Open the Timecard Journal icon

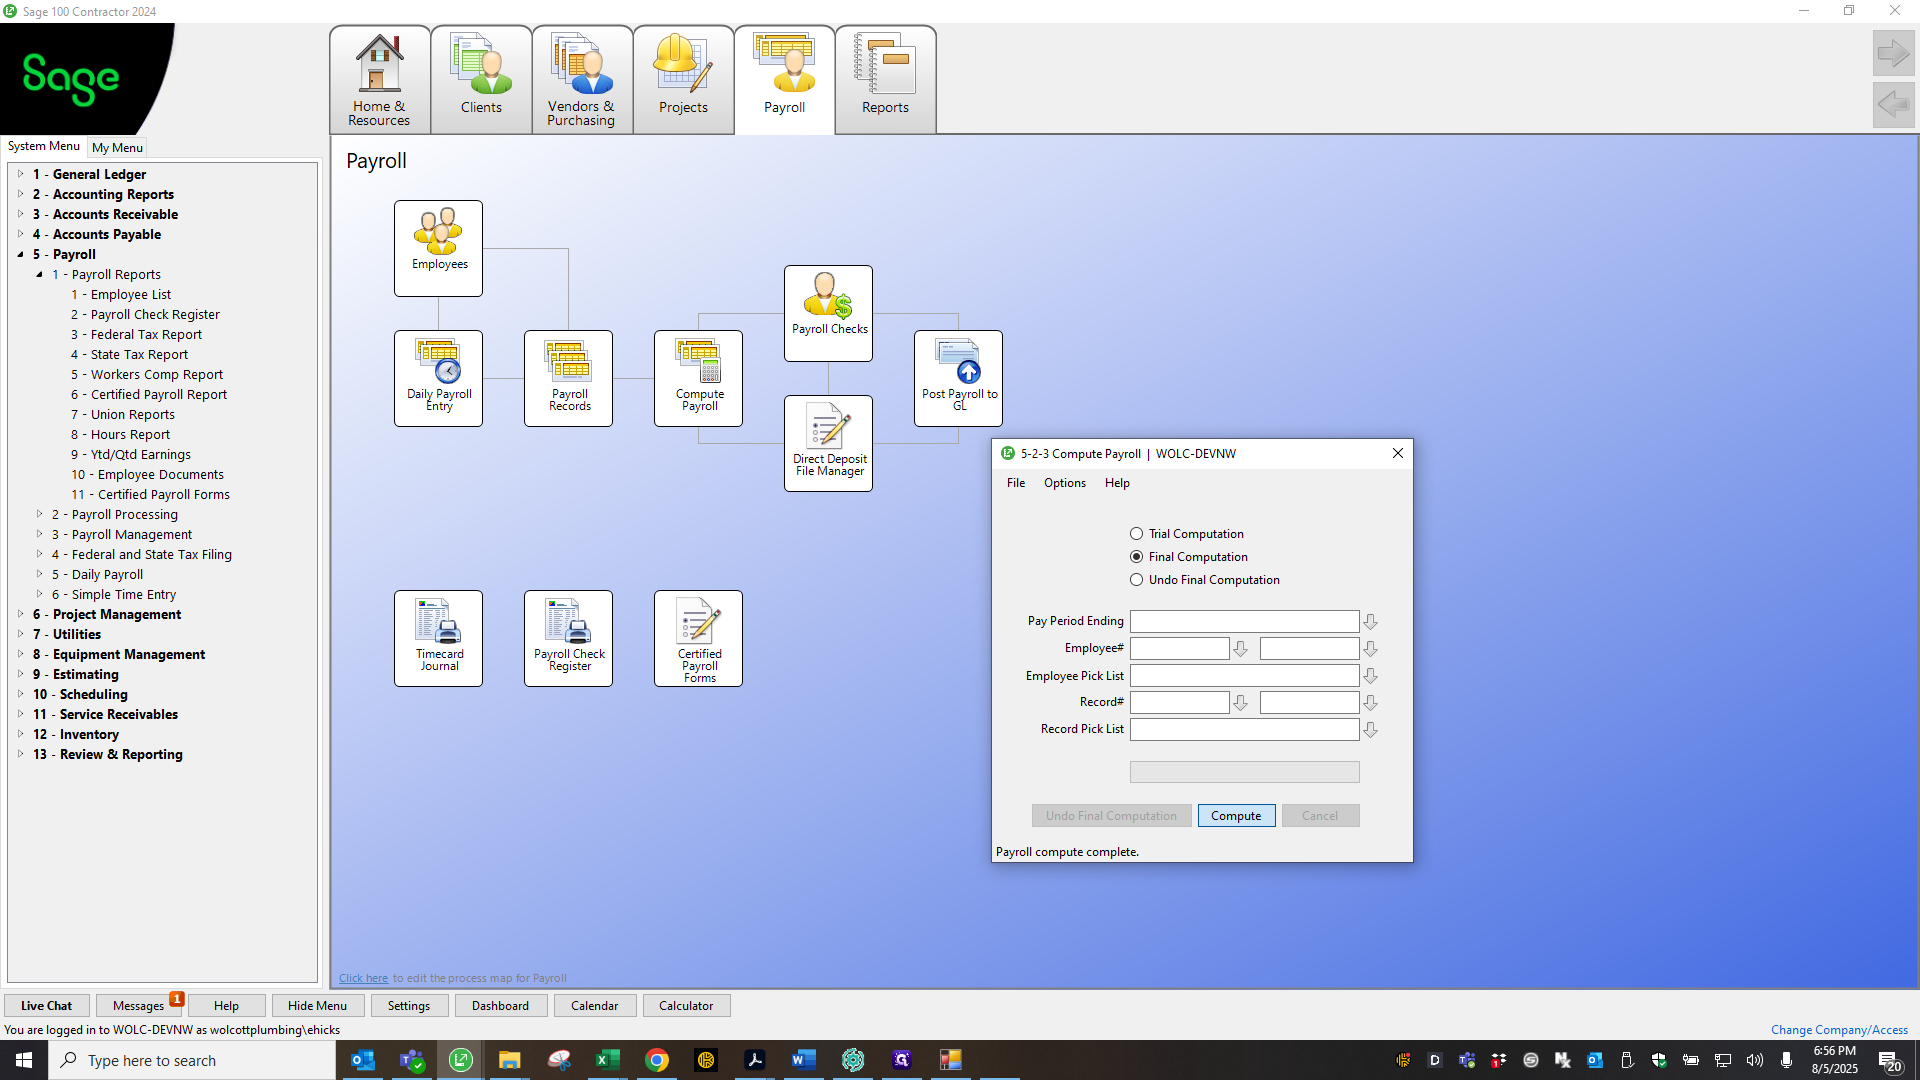pyautogui.click(x=439, y=638)
